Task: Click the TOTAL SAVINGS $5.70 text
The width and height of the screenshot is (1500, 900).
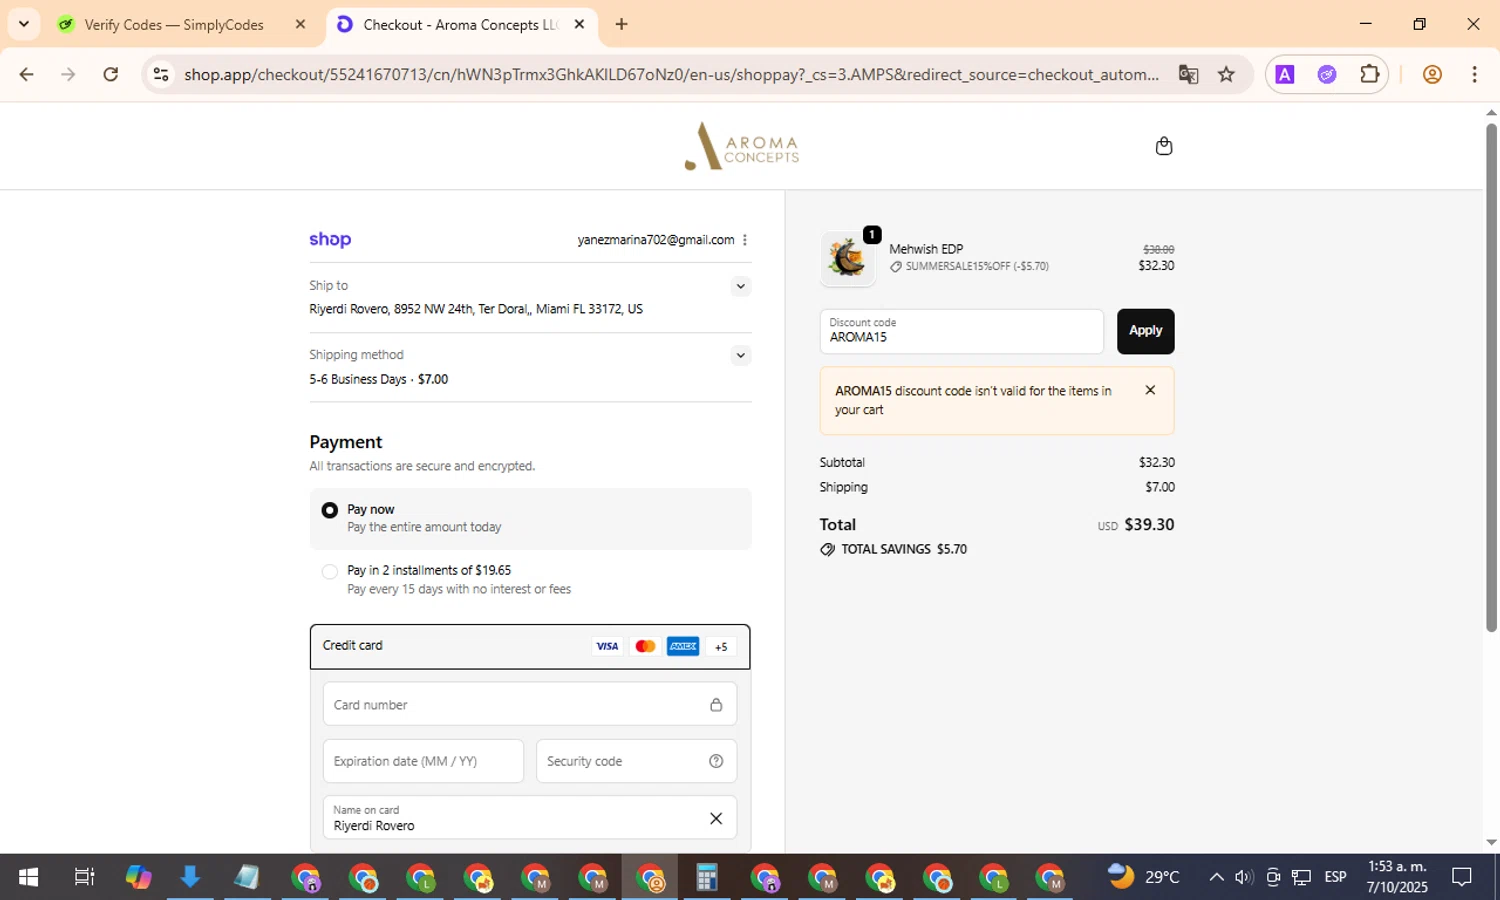Action: pos(904,549)
